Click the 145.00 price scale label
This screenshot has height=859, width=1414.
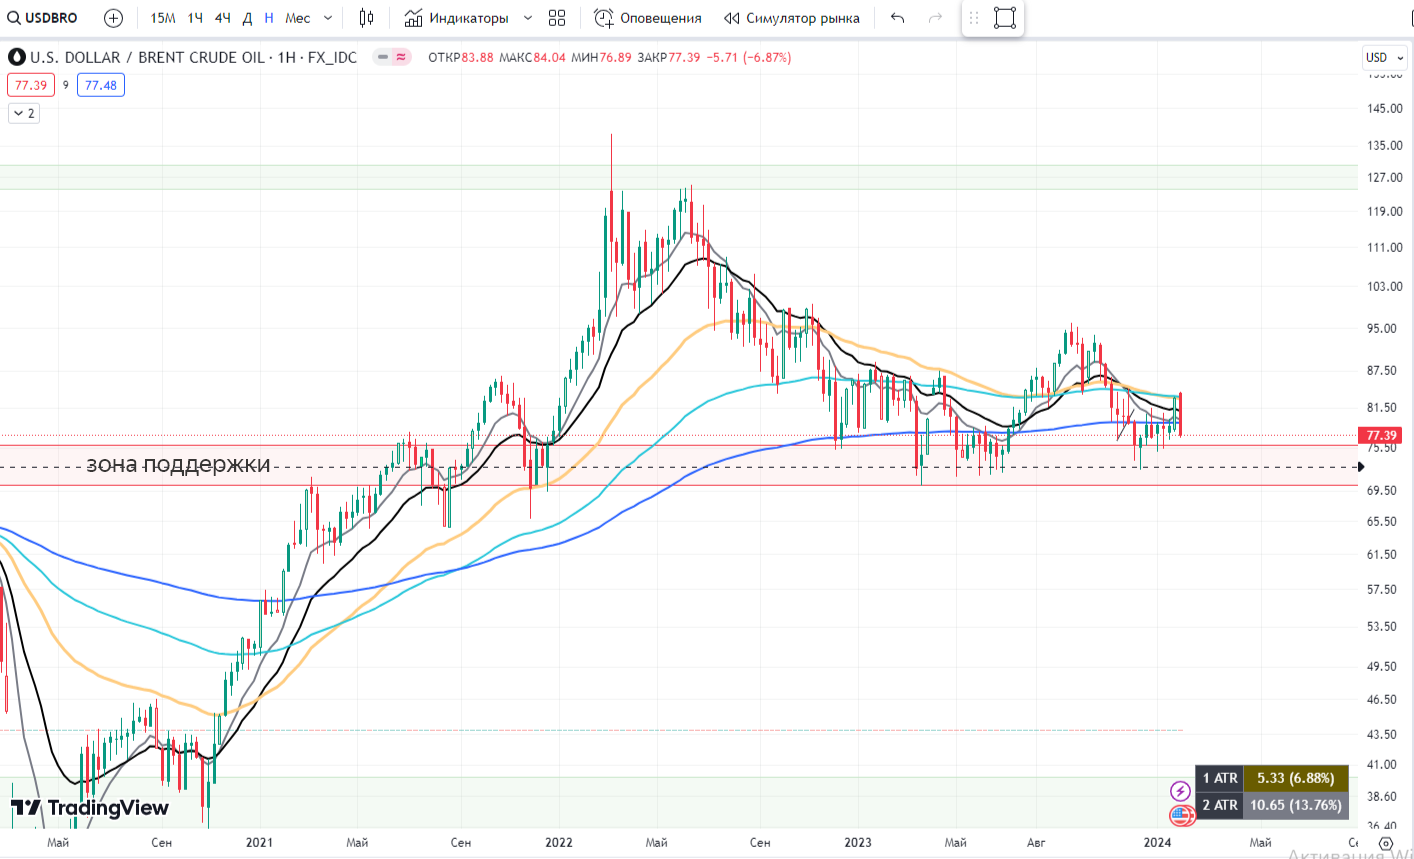[x=1385, y=108]
